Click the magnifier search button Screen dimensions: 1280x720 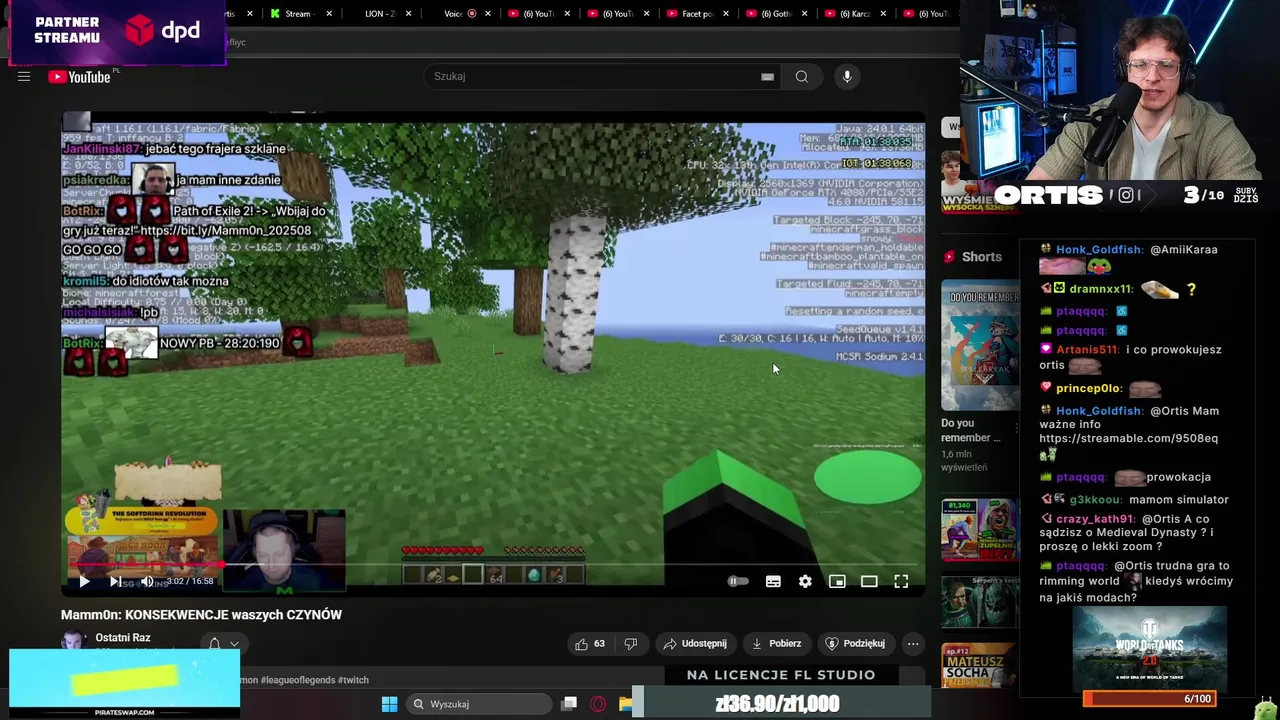click(x=801, y=77)
